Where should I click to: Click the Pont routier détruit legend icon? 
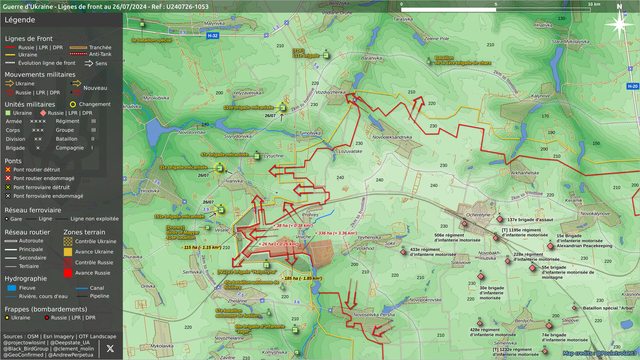[x=8, y=169]
